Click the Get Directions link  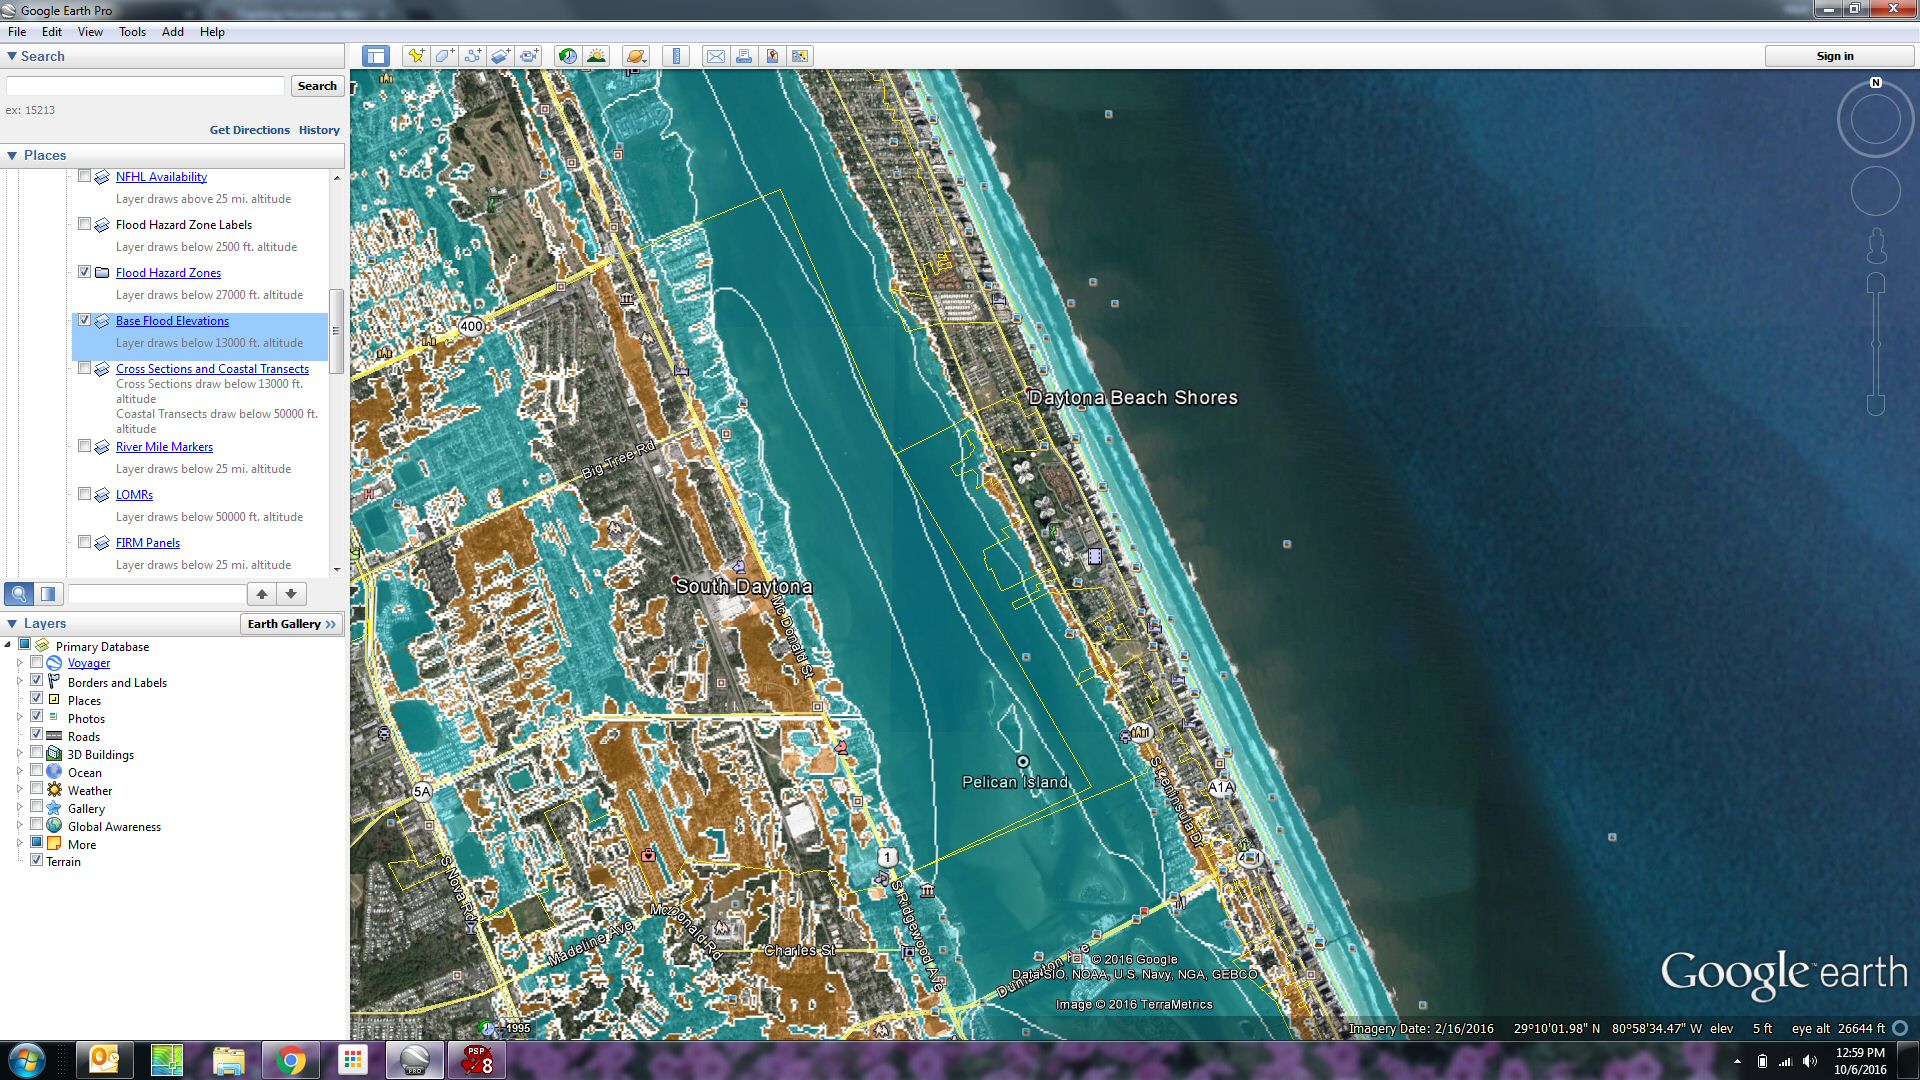(x=249, y=130)
